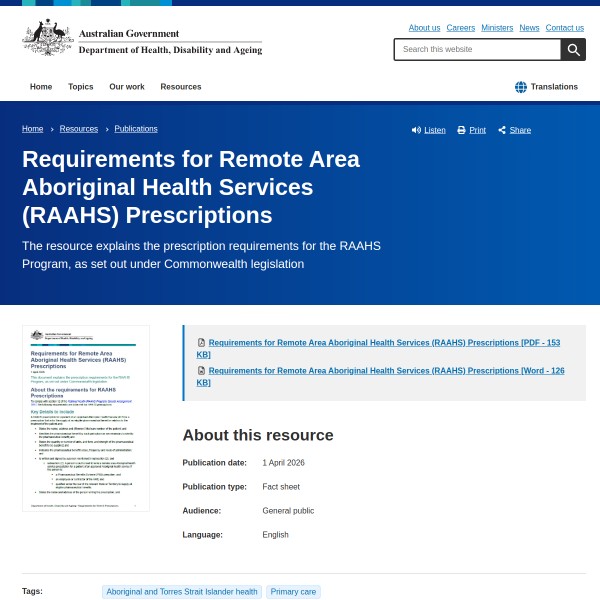
Task: Click the search magnifier button
Action: point(573,50)
